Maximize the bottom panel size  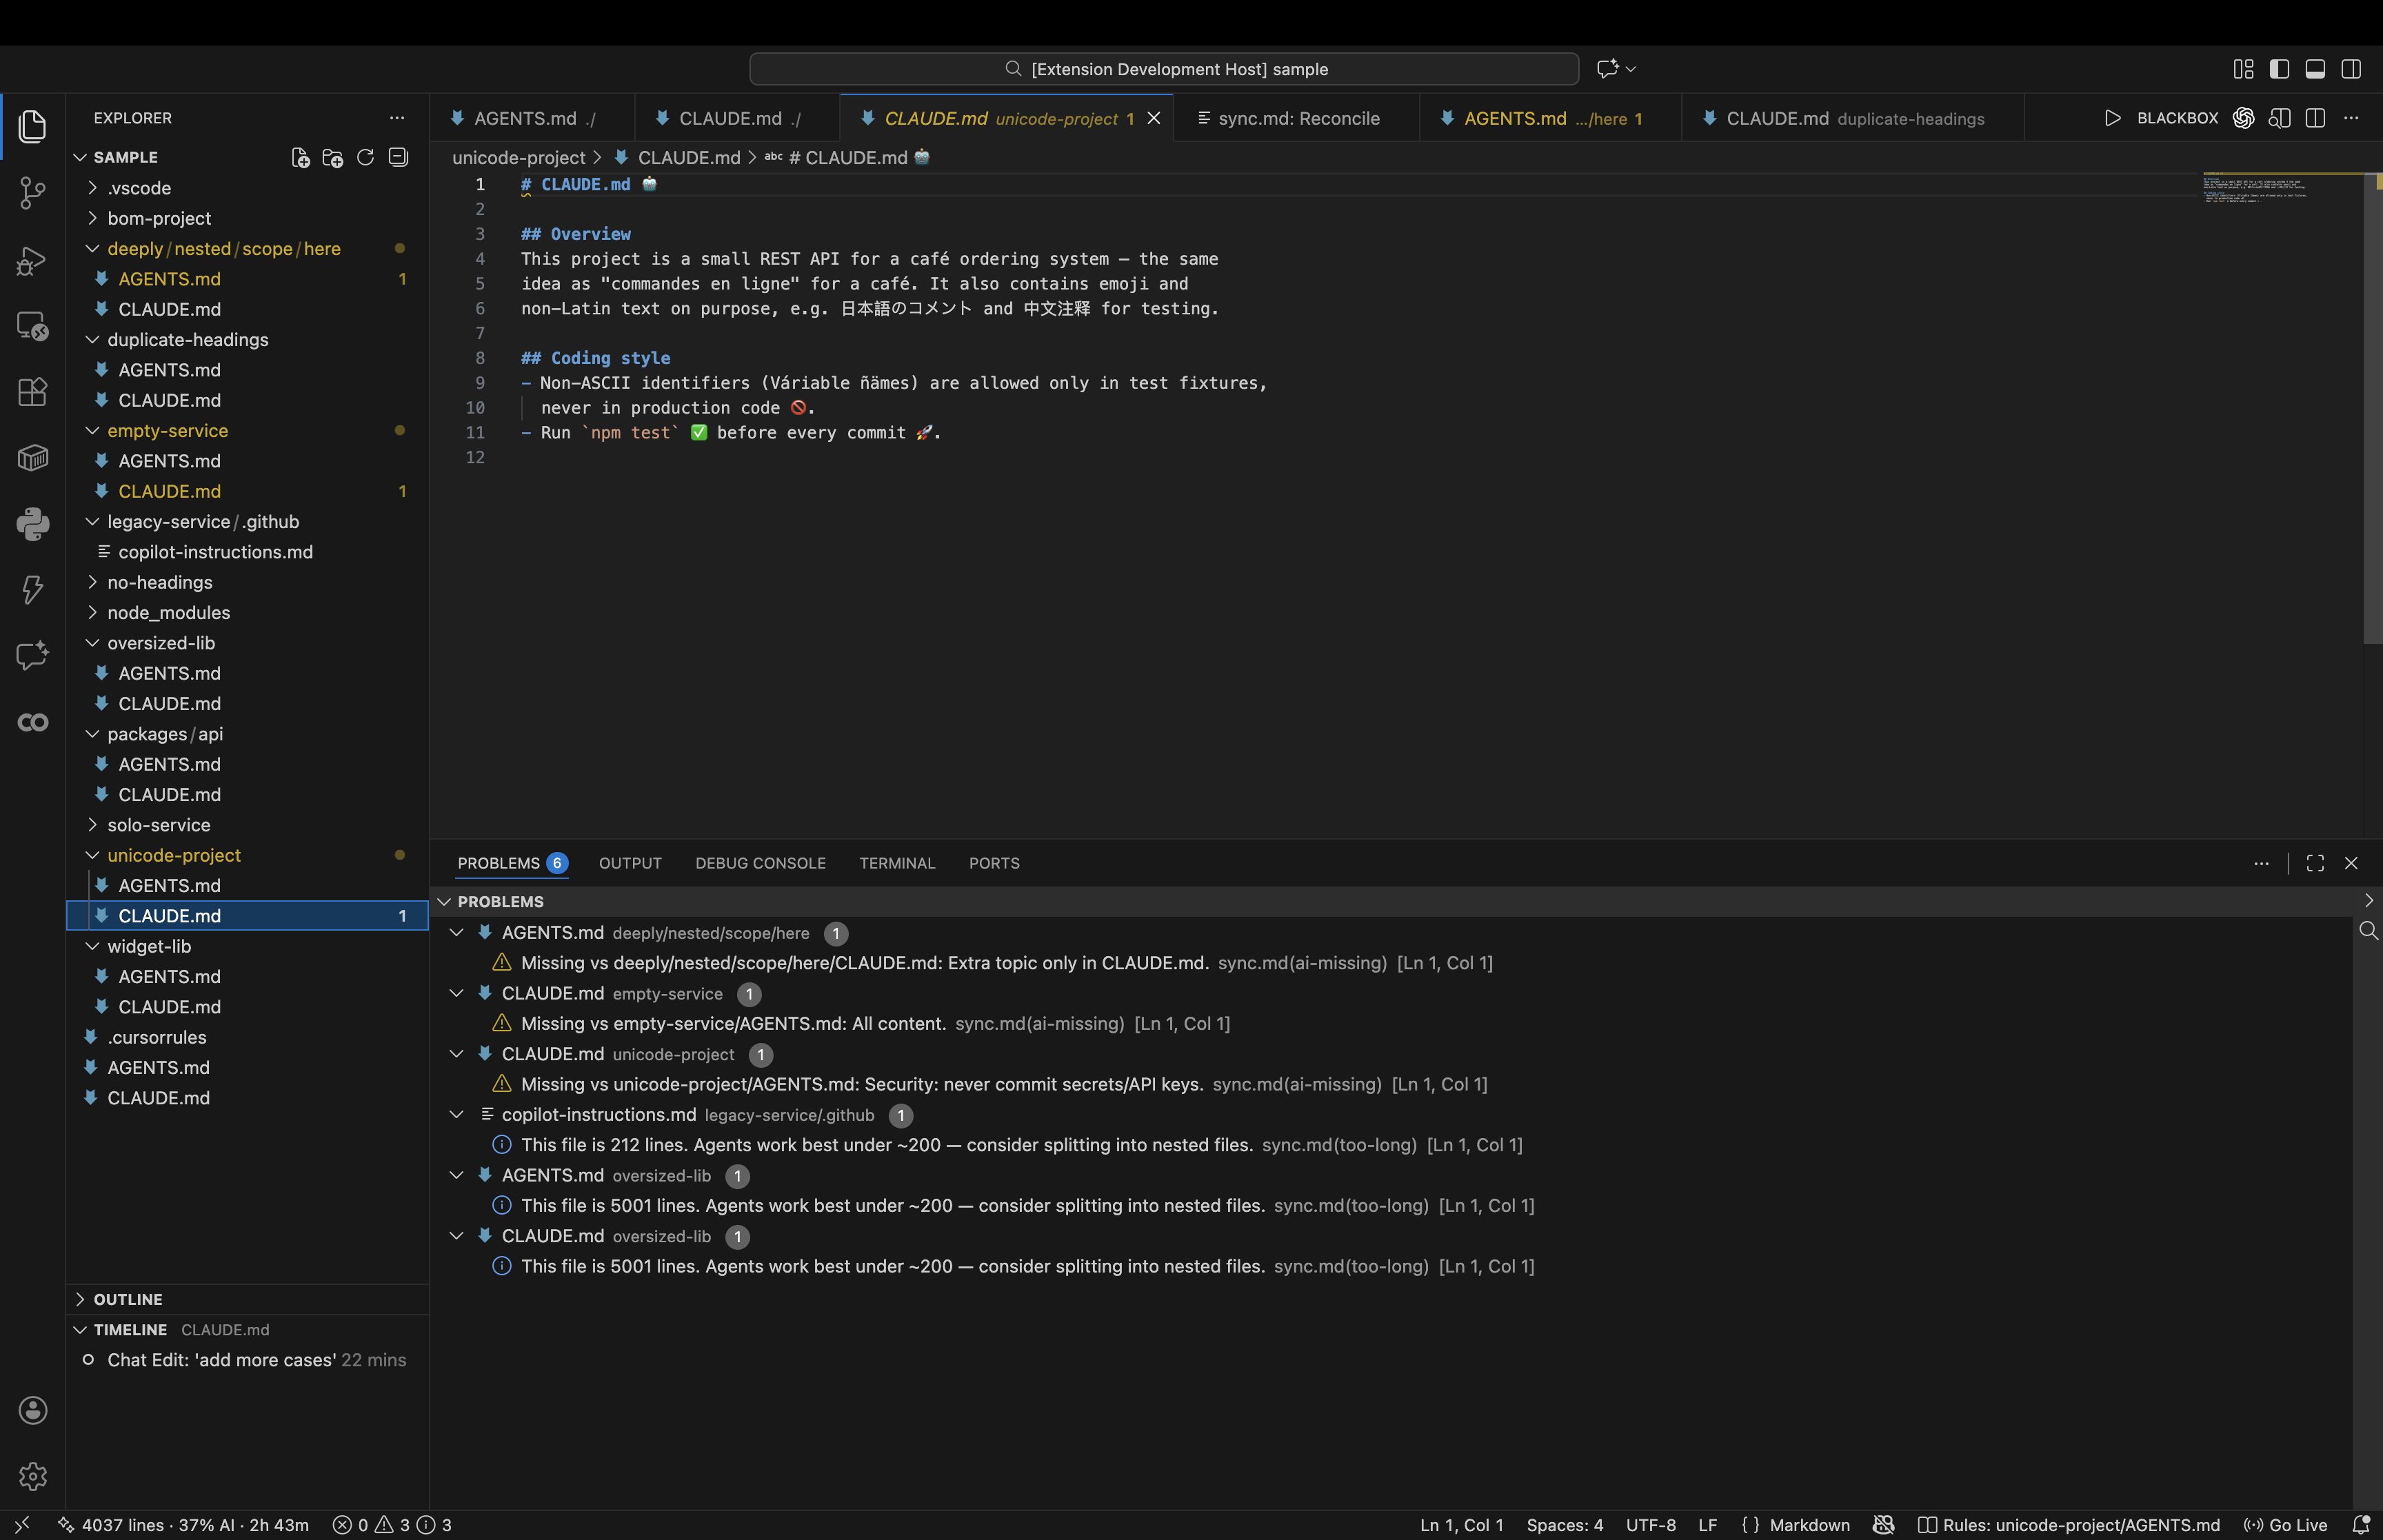click(x=2314, y=863)
